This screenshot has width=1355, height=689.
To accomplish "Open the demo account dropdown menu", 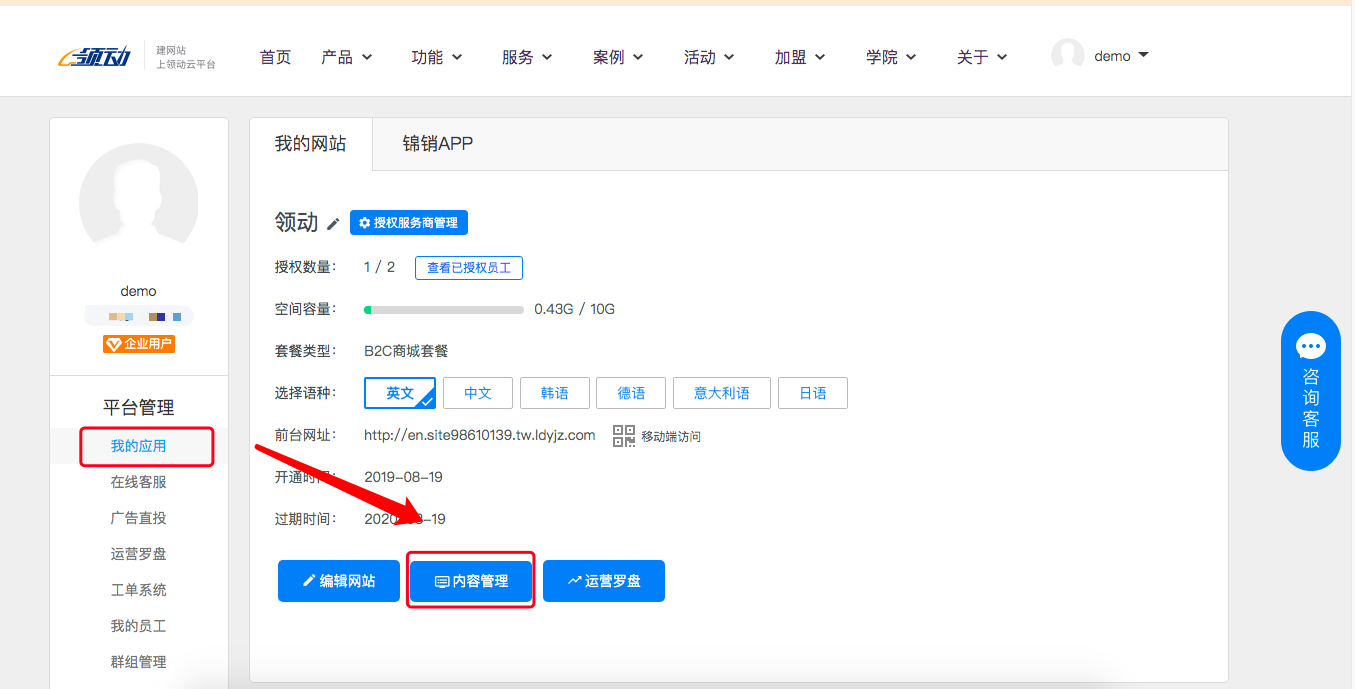I will (1111, 55).
